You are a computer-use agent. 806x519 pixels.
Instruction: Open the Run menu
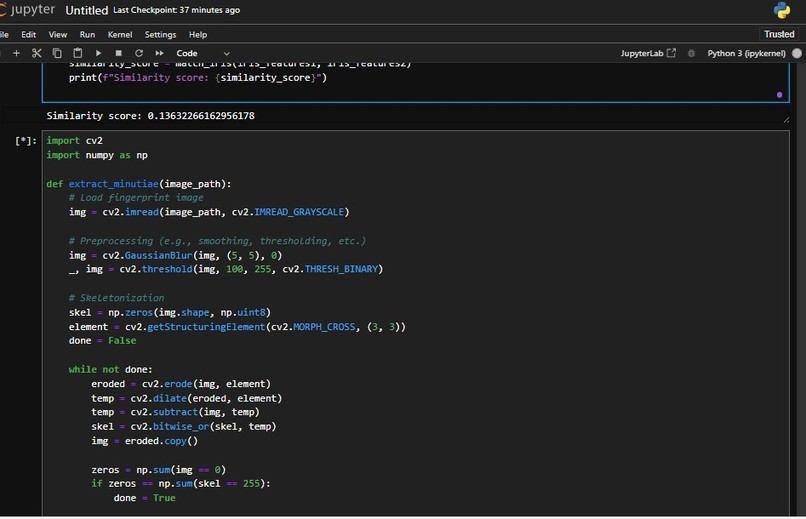click(87, 34)
